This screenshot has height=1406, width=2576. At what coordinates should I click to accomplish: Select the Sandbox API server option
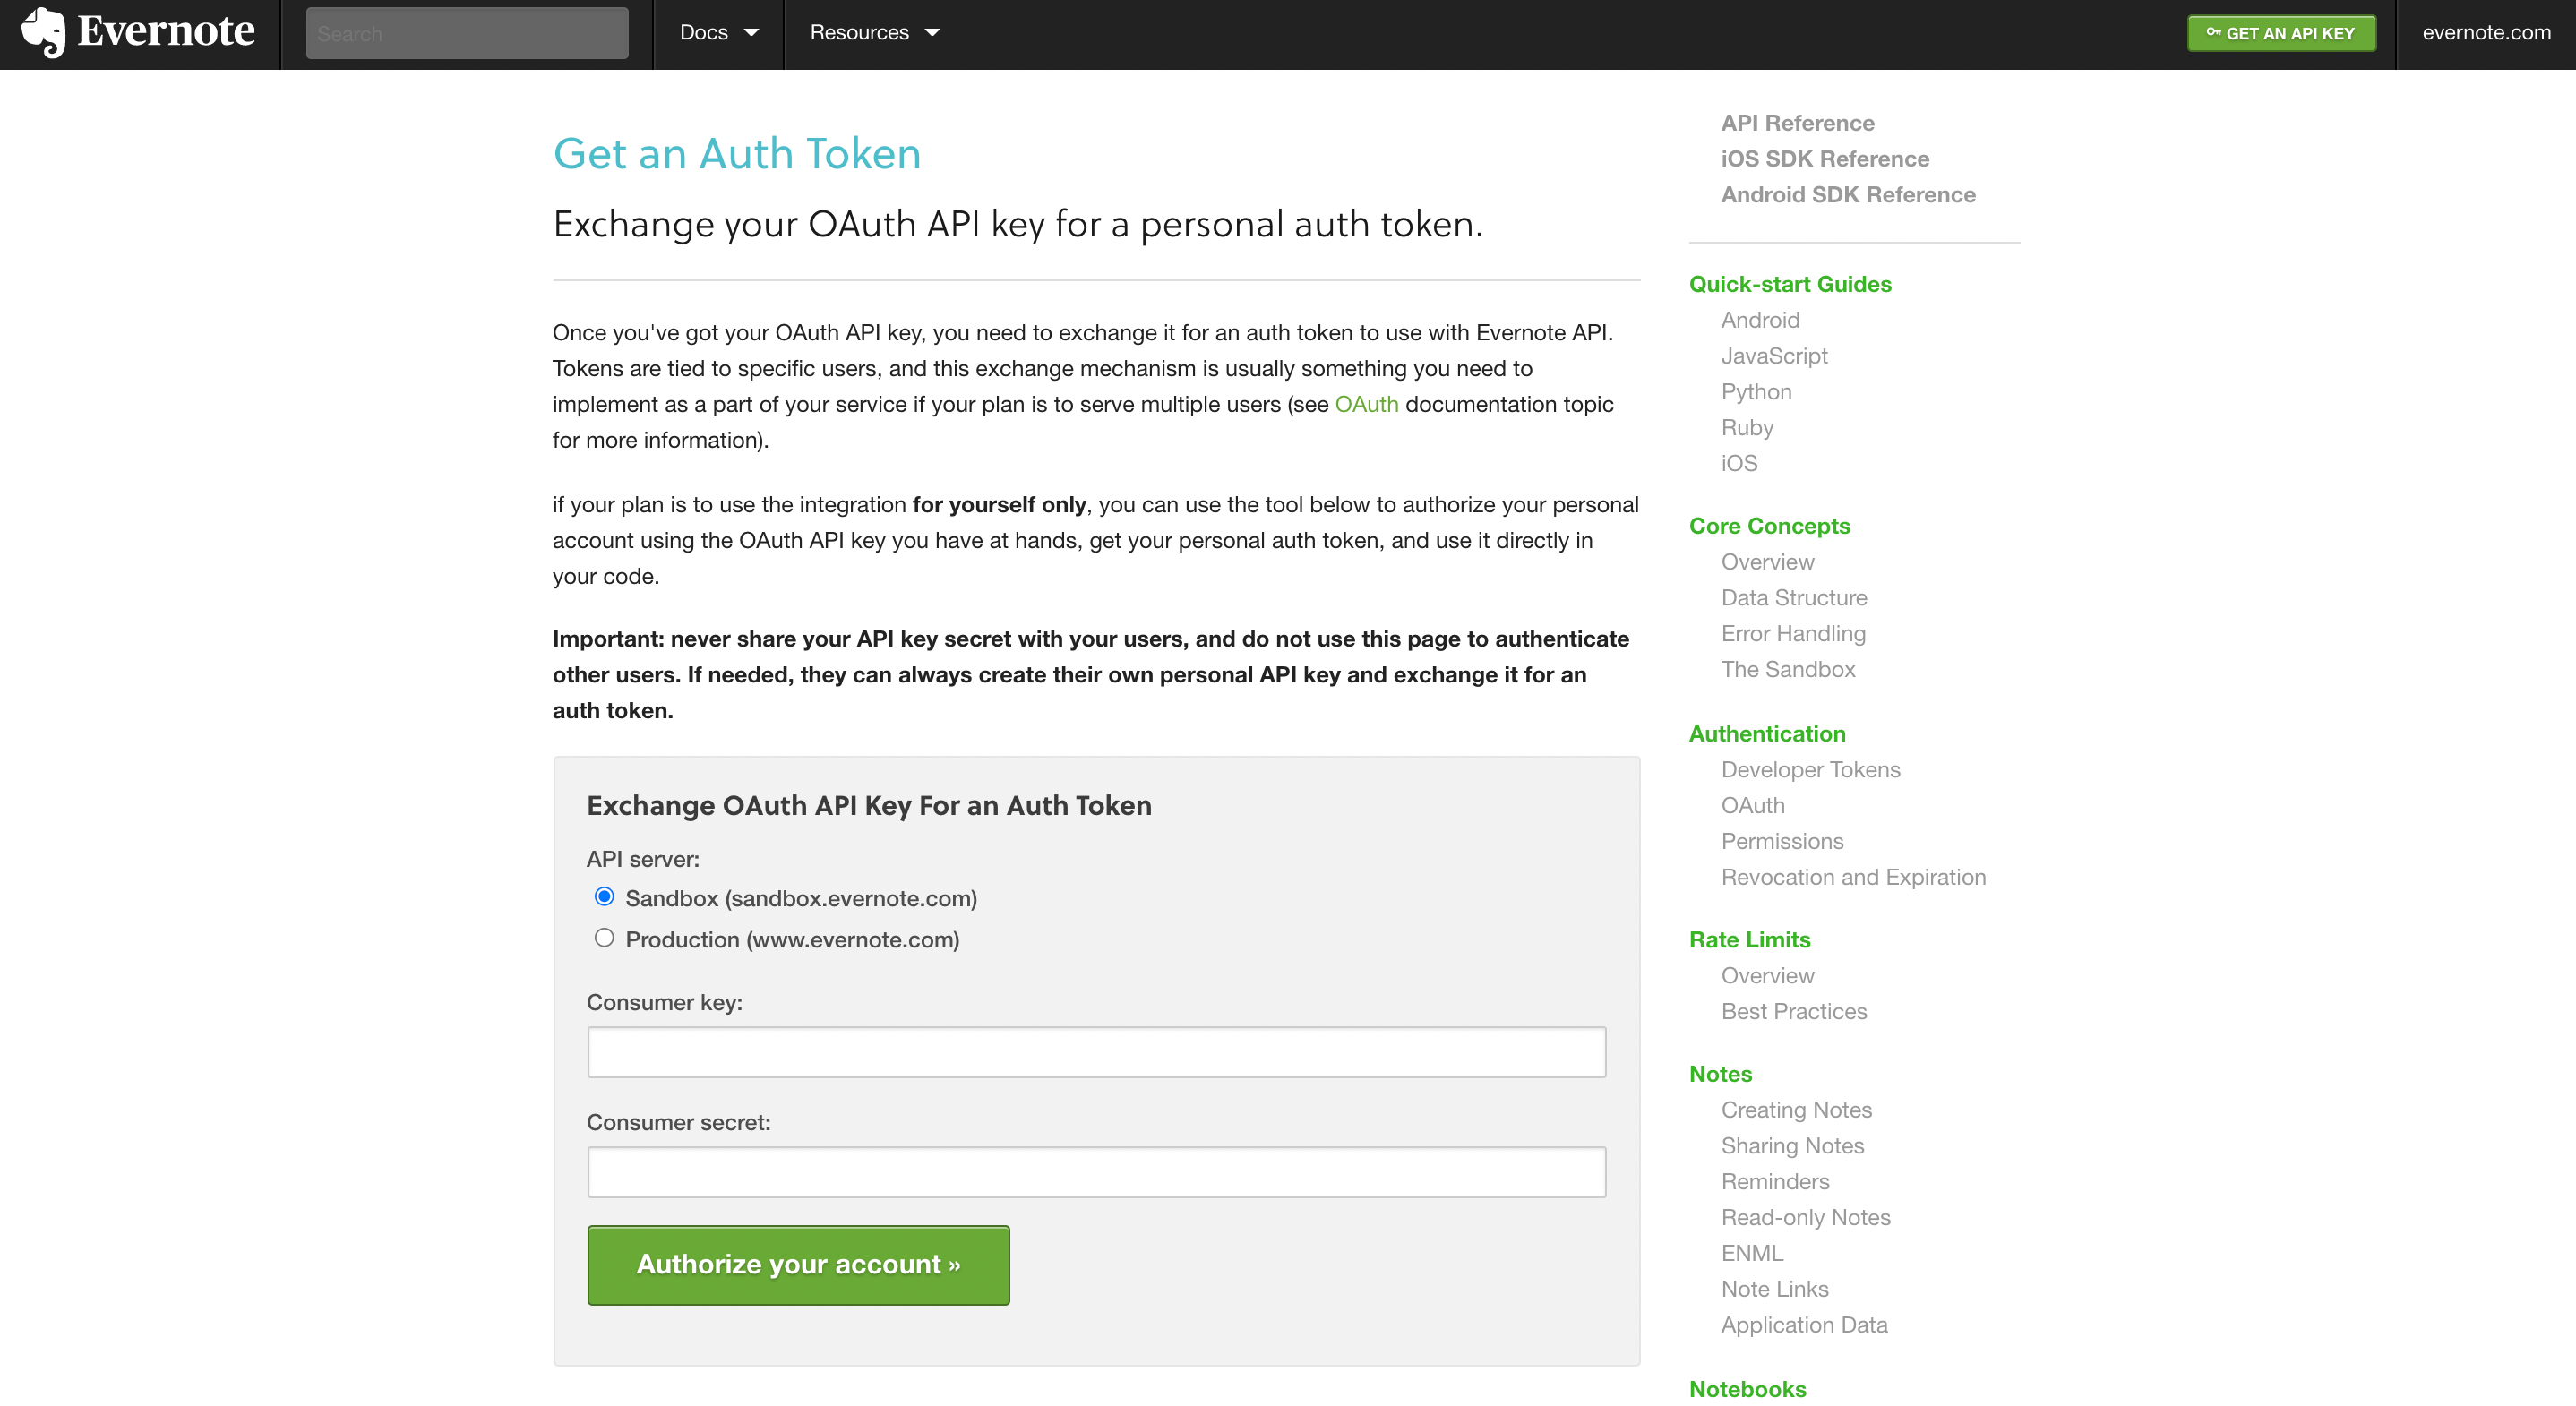[604, 896]
